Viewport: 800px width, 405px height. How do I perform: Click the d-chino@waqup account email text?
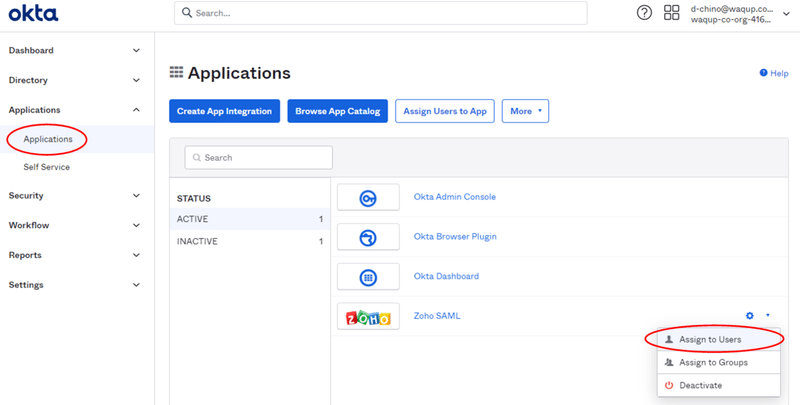(x=732, y=9)
